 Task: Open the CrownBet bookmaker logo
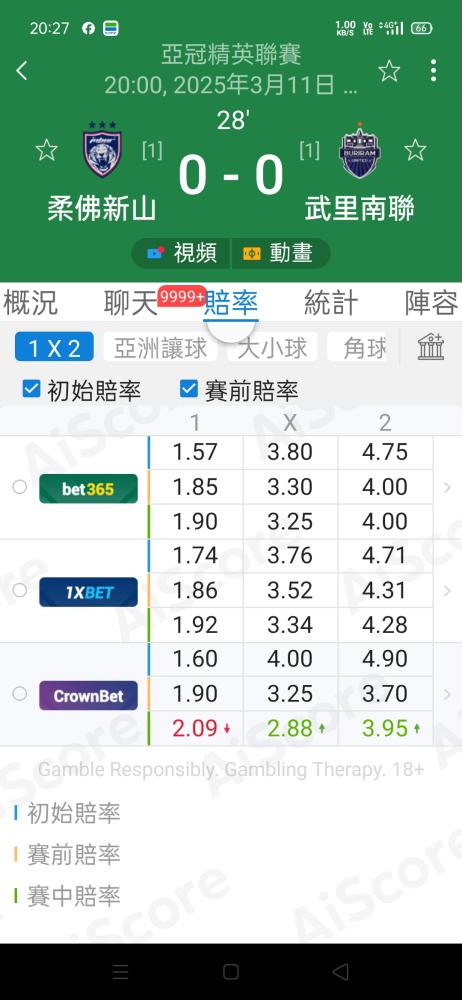tap(88, 695)
